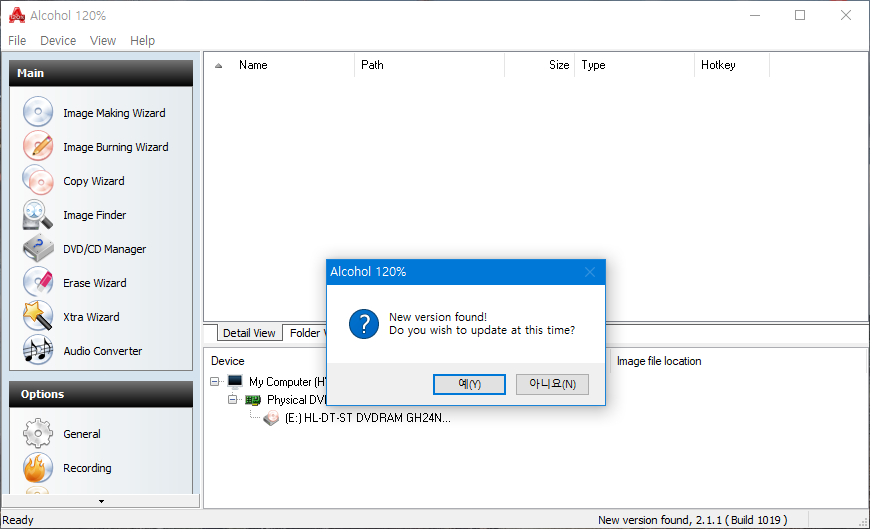870x529 pixels.
Task: Click the Device column header
Action: point(227,361)
